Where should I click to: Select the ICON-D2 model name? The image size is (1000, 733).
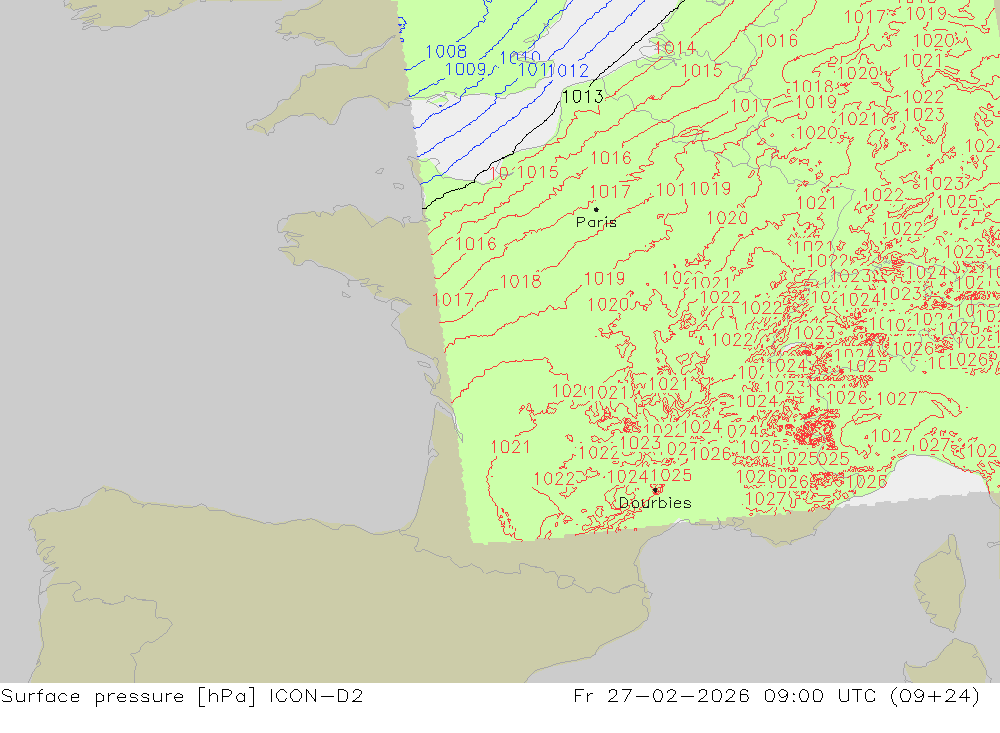pos(316,695)
